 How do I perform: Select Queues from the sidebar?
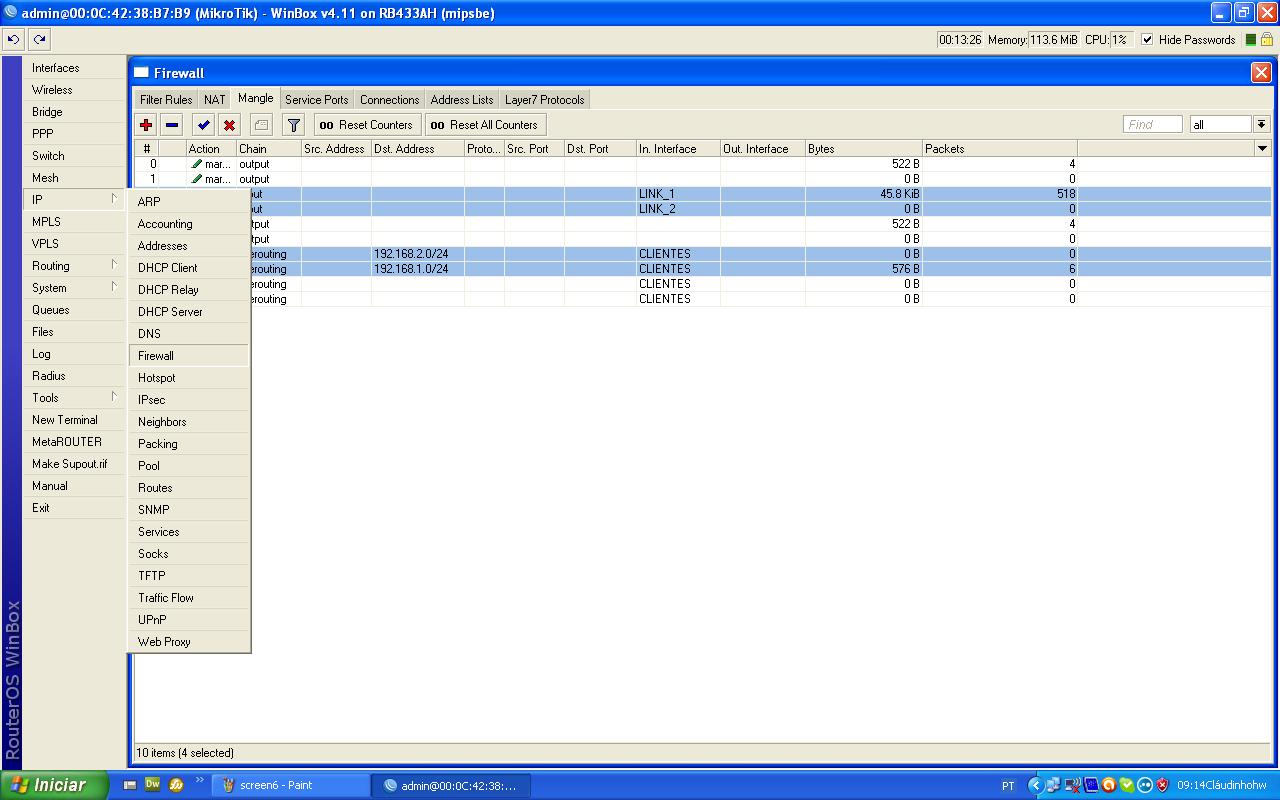click(73, 309)
